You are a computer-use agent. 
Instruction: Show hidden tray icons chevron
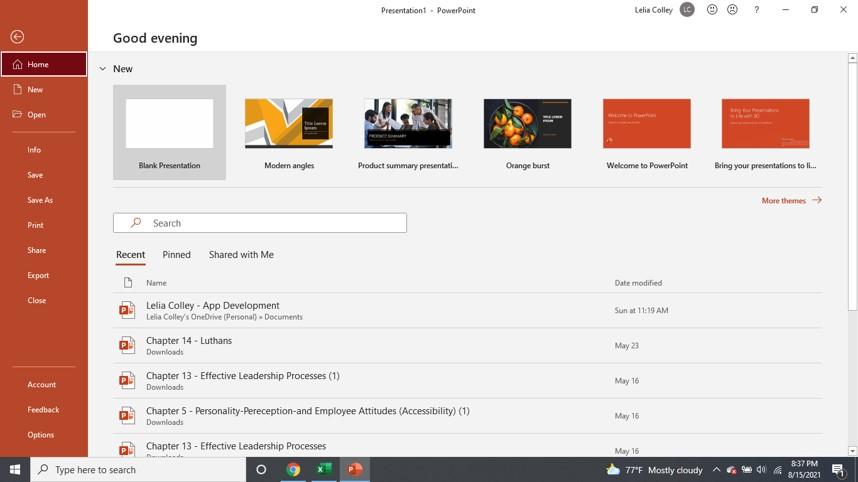(x=716, y=470)
